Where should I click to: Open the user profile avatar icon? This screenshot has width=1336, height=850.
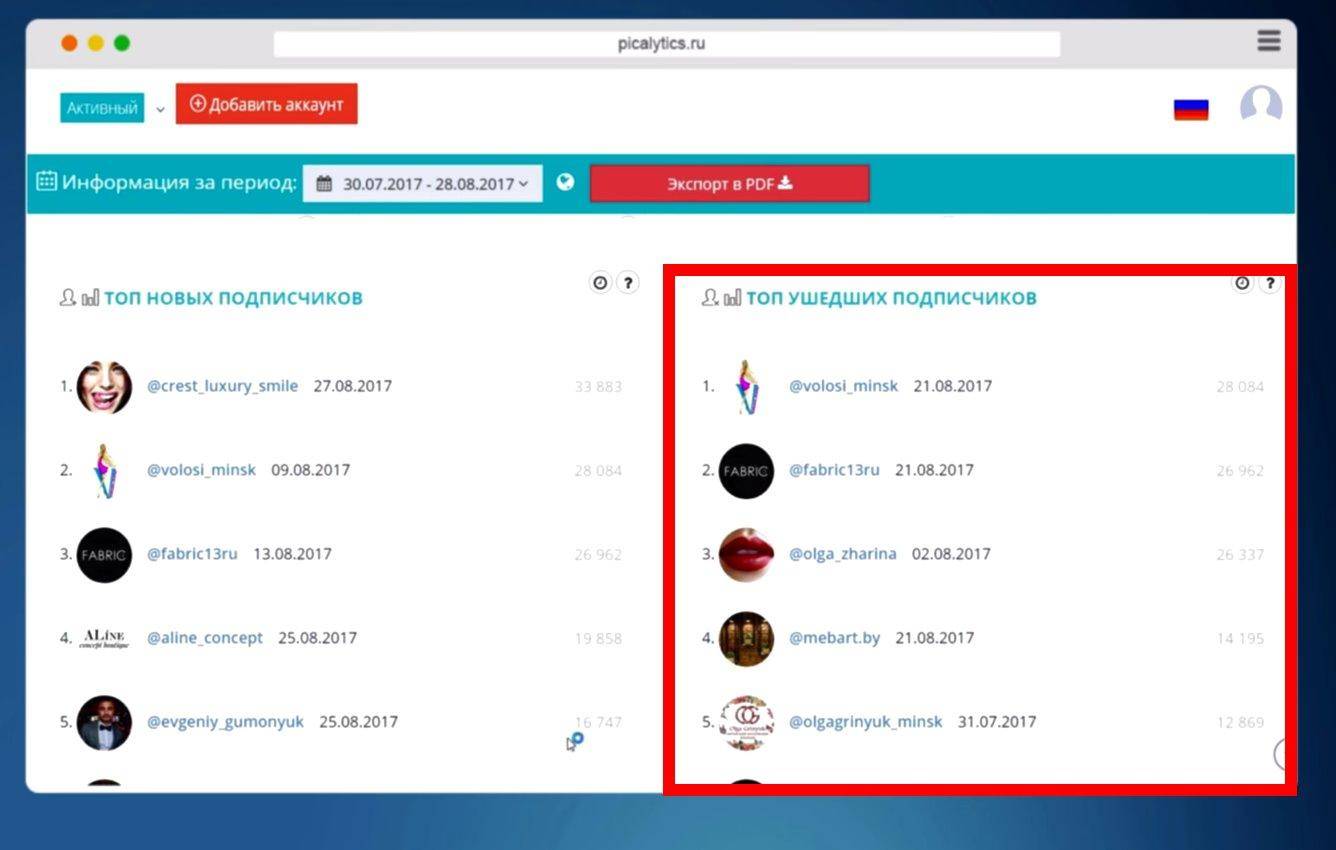pyautogui.click(x=1260, y=105)
